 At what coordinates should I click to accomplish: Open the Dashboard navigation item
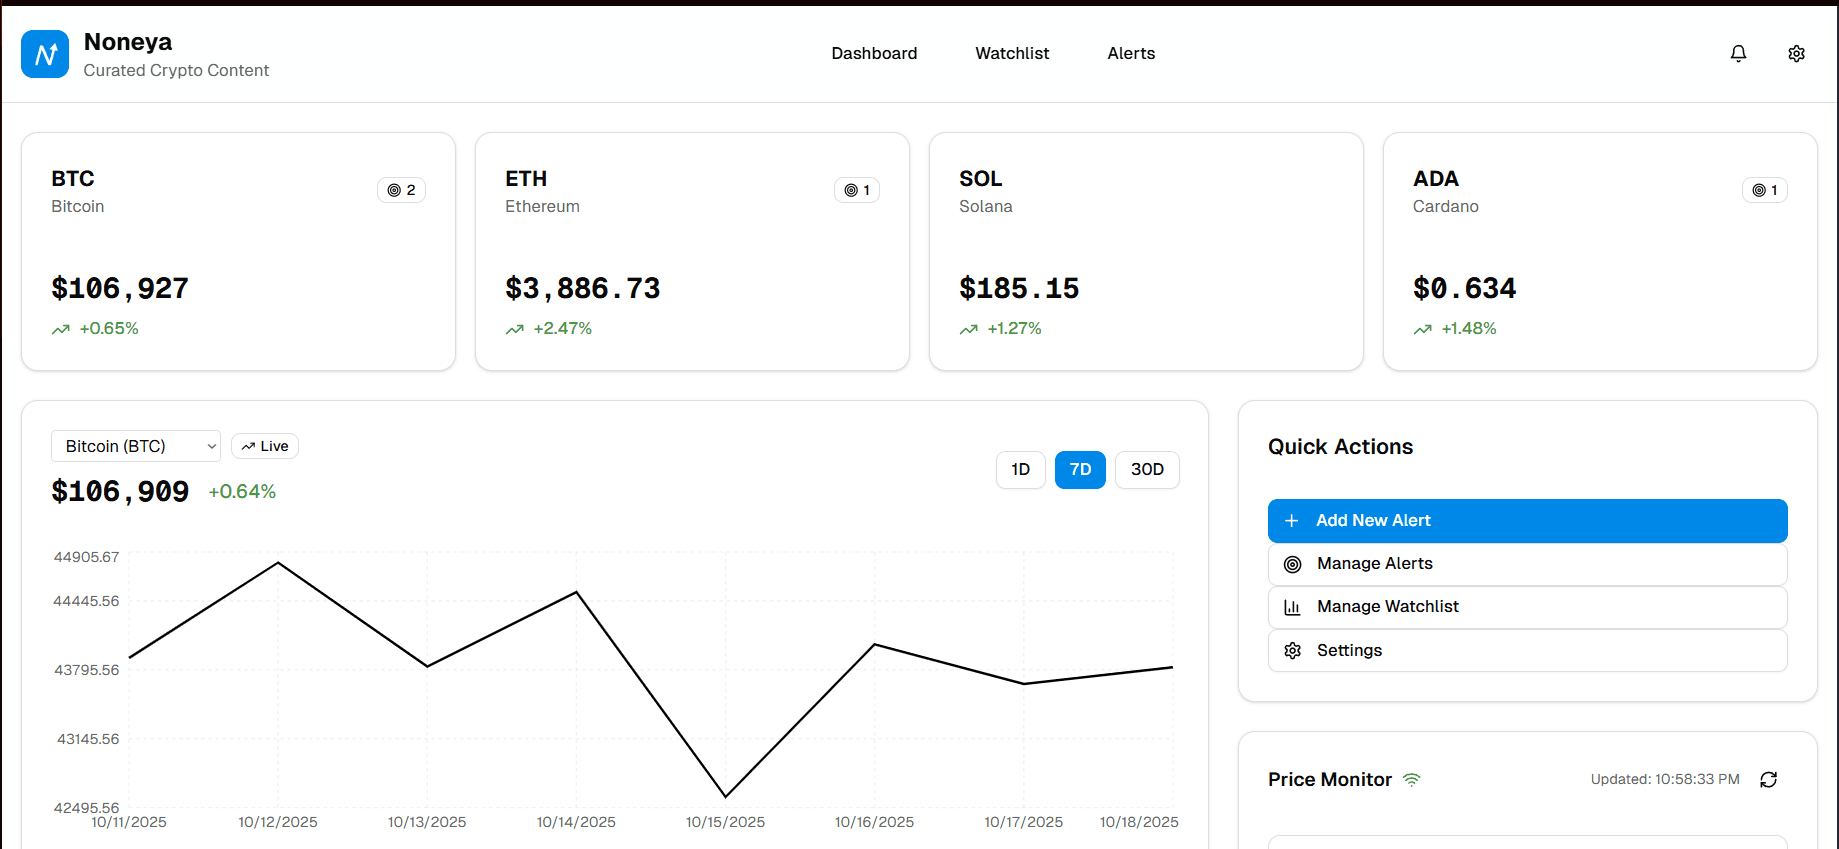(874, 54)
